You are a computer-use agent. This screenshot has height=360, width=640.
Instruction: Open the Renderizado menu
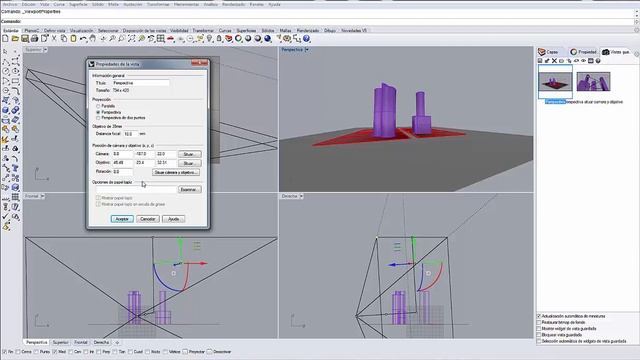point(233,4)
